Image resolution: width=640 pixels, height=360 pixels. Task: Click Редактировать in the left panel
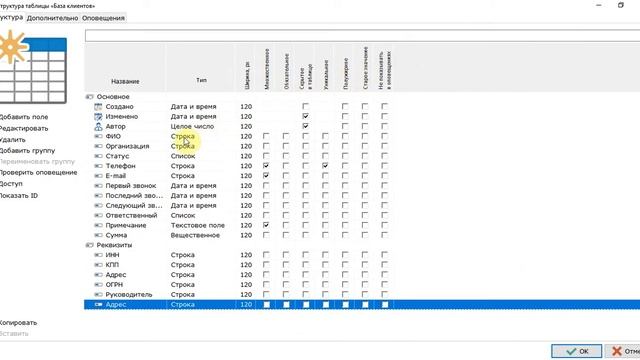click(24, 129)
